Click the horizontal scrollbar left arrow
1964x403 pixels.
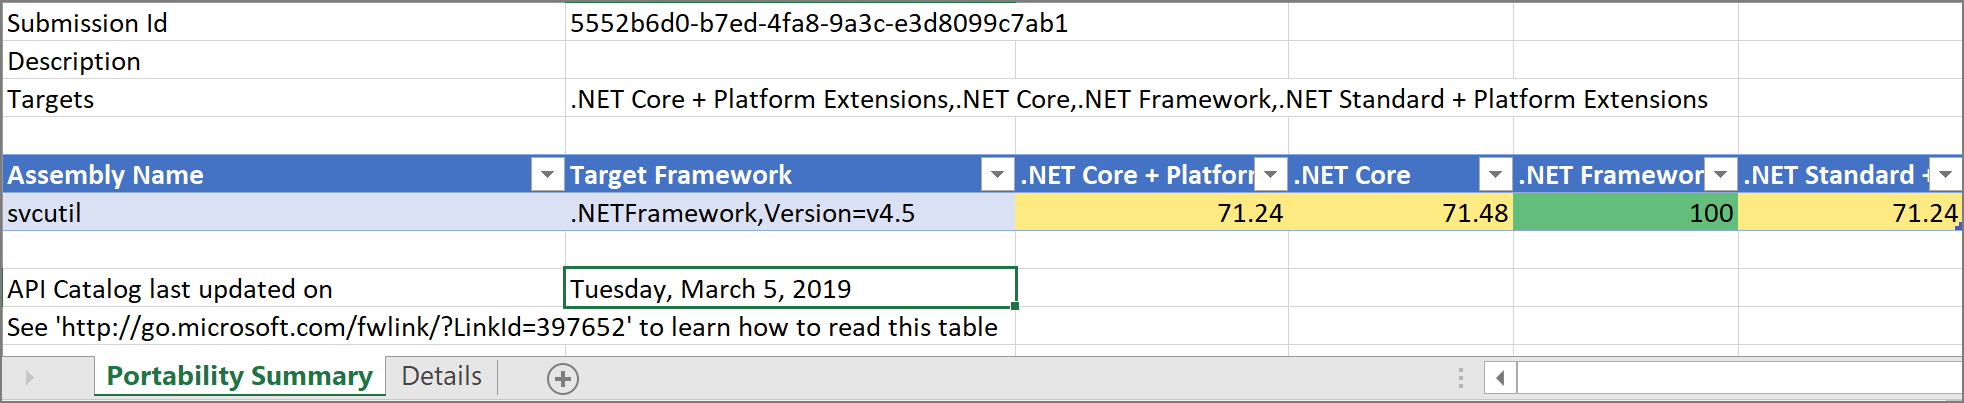1500,378
